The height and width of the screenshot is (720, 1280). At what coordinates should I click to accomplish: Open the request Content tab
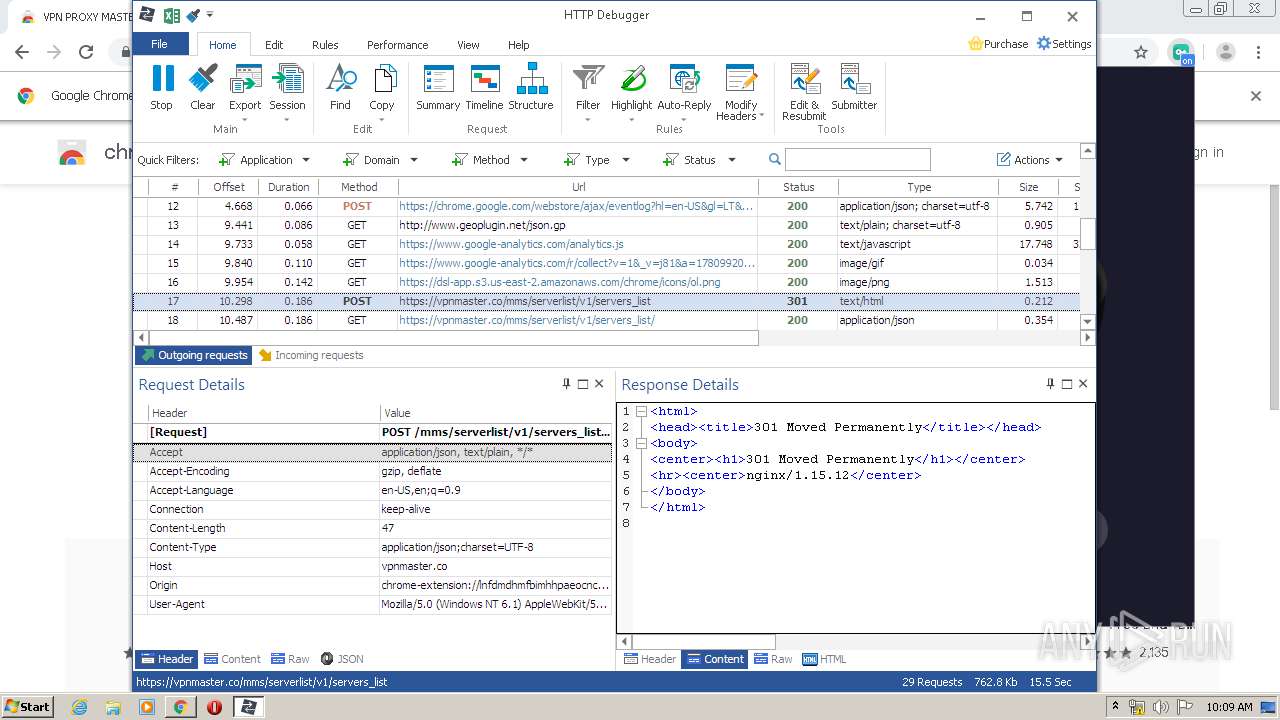(x=232, y=659)
